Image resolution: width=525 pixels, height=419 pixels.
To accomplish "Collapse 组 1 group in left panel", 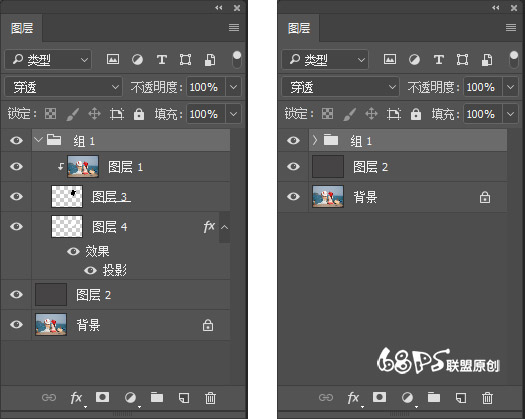I will [x=39, y=140].
